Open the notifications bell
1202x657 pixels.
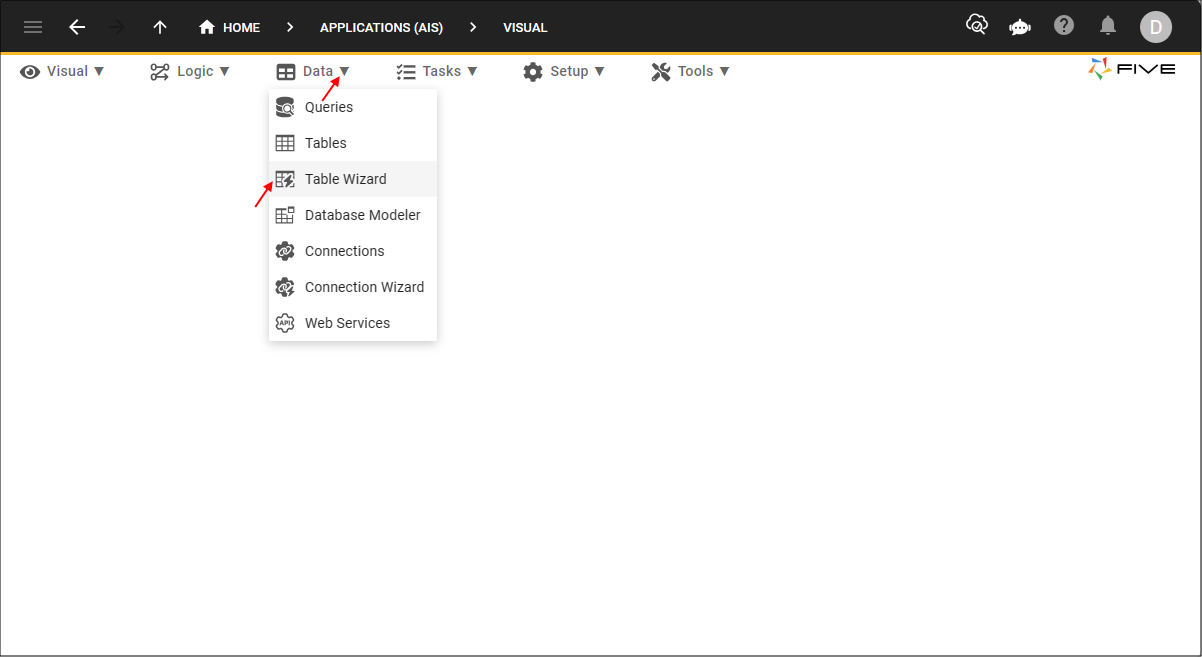[x=1108, y=26]
